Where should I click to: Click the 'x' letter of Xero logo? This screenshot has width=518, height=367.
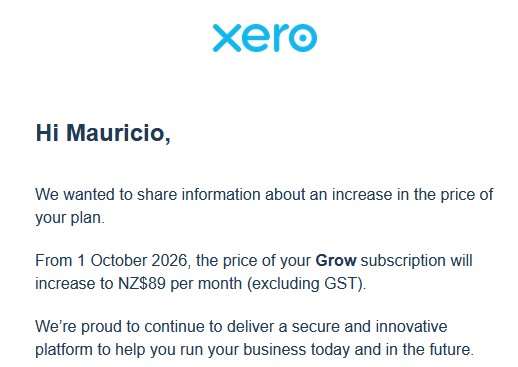tap(227, 38)
